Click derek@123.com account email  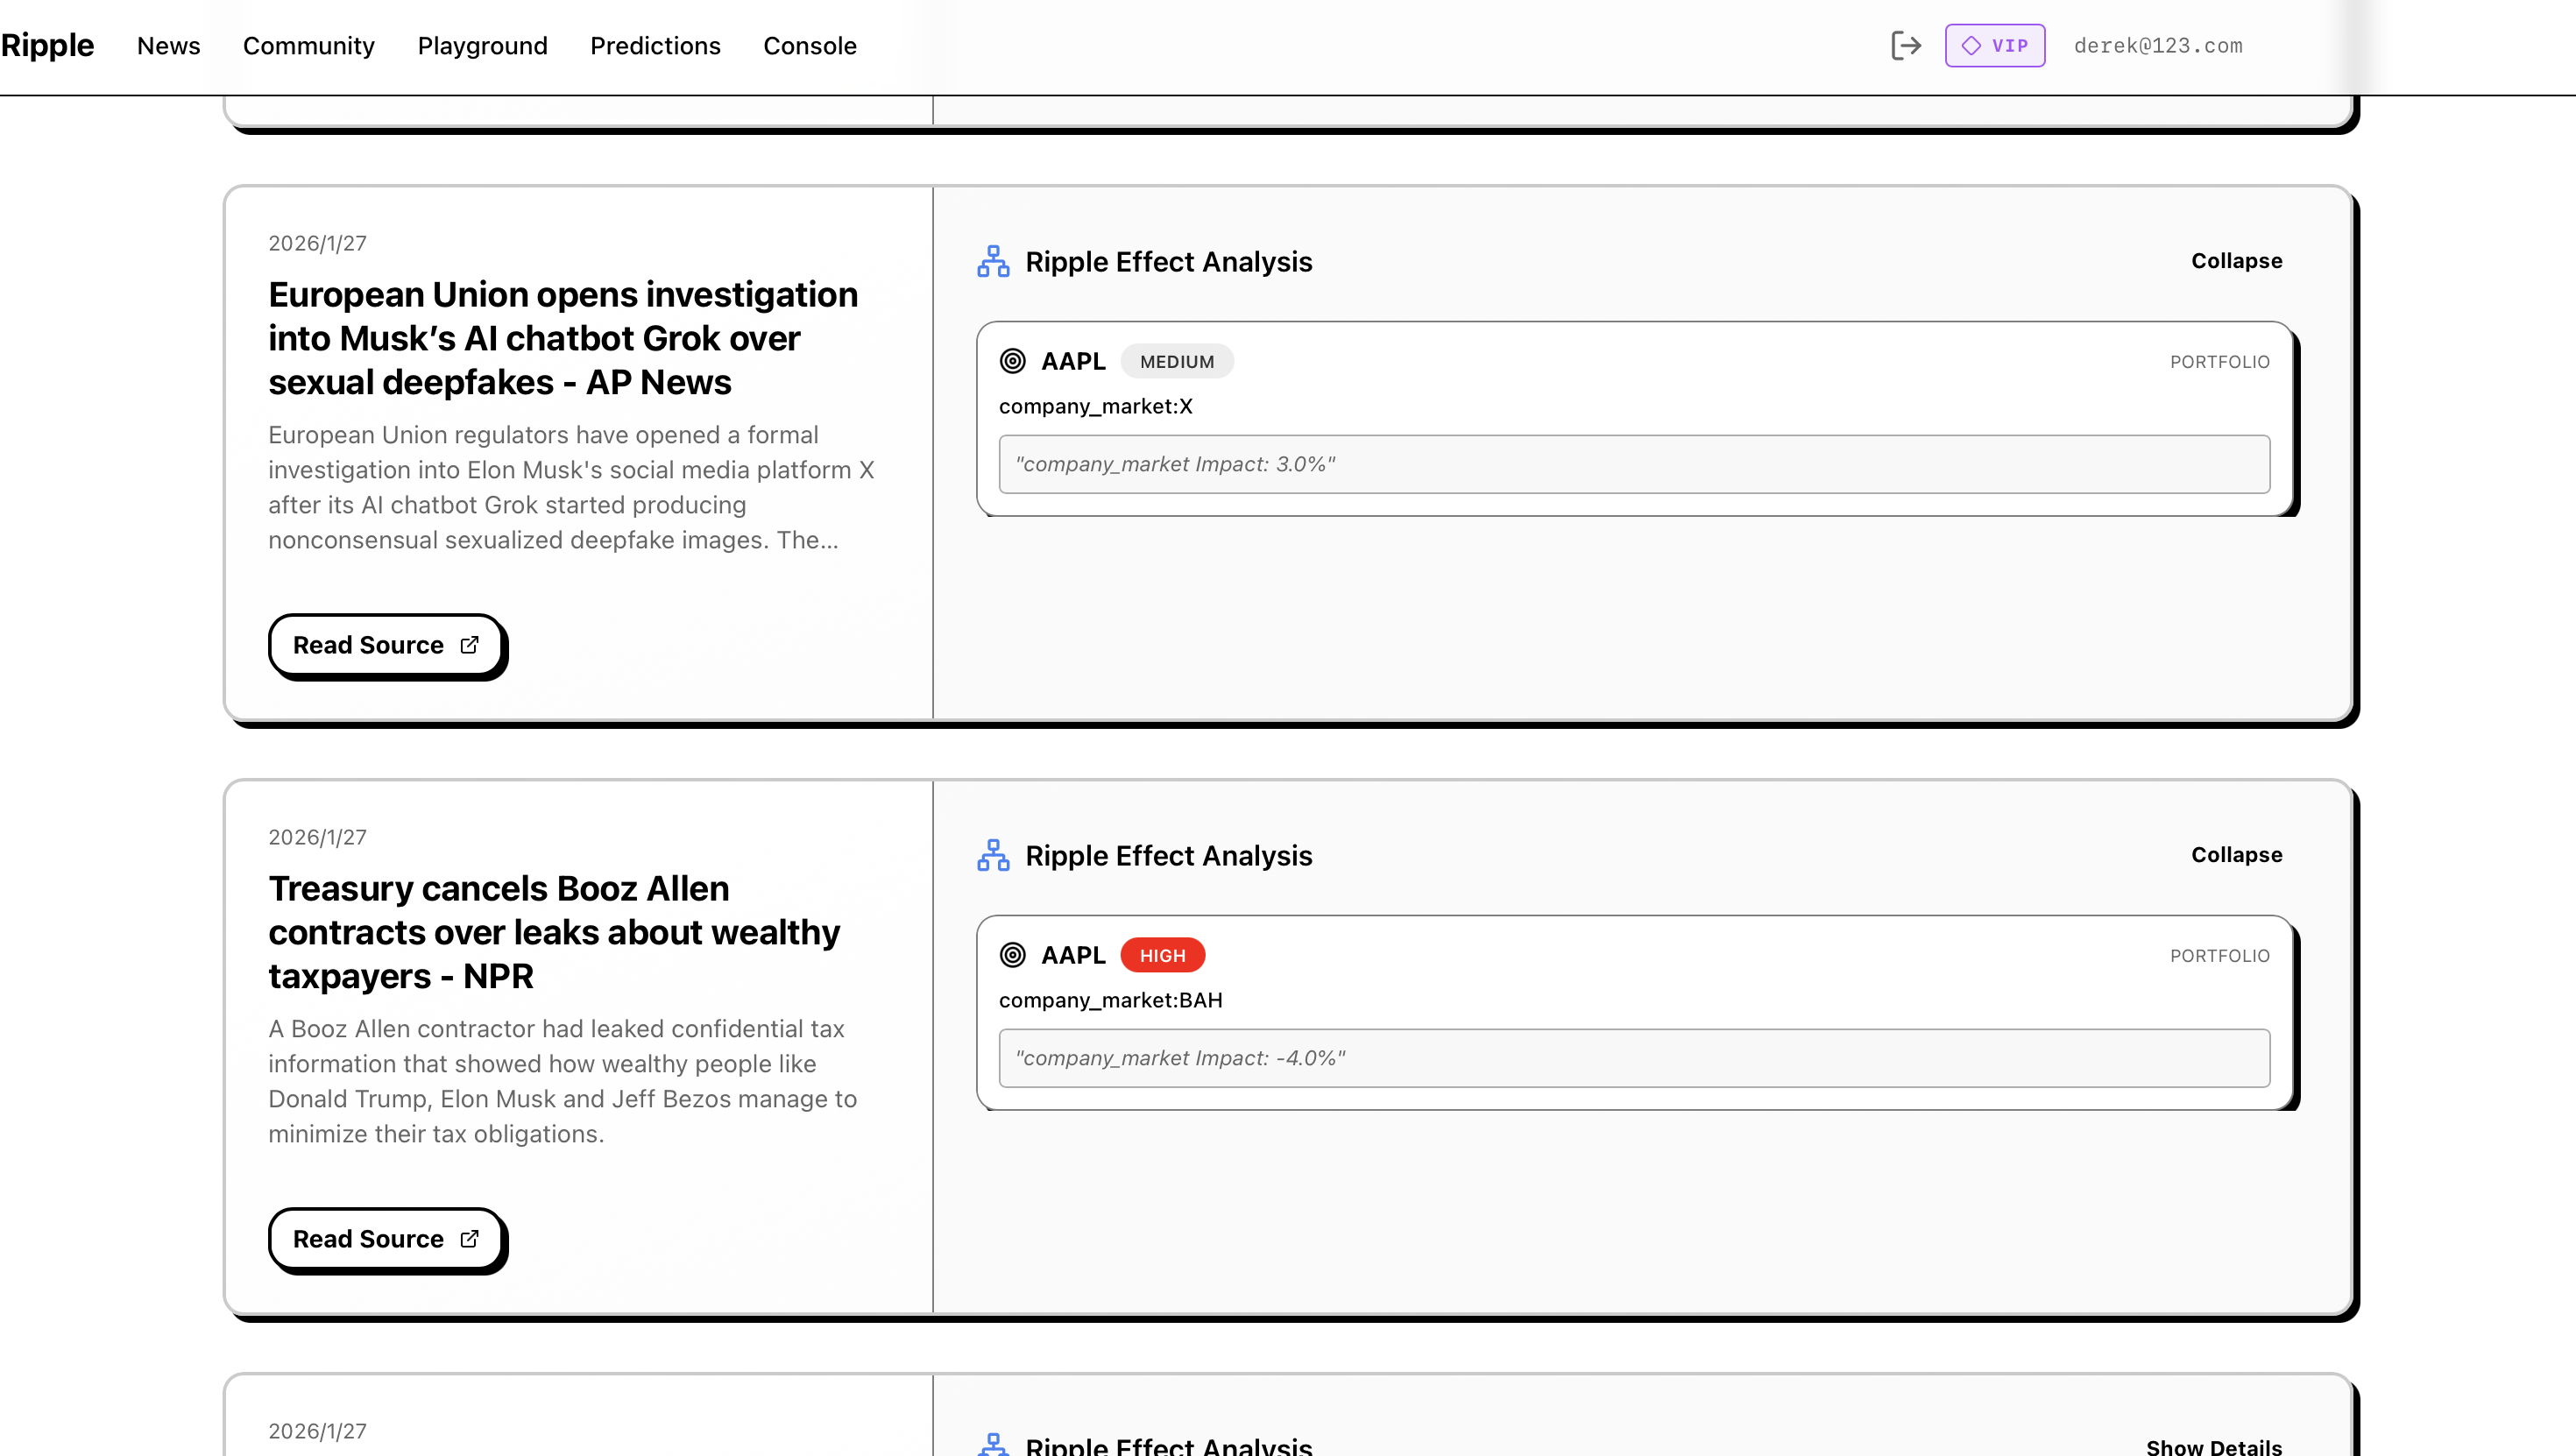tap(2159, 45)
